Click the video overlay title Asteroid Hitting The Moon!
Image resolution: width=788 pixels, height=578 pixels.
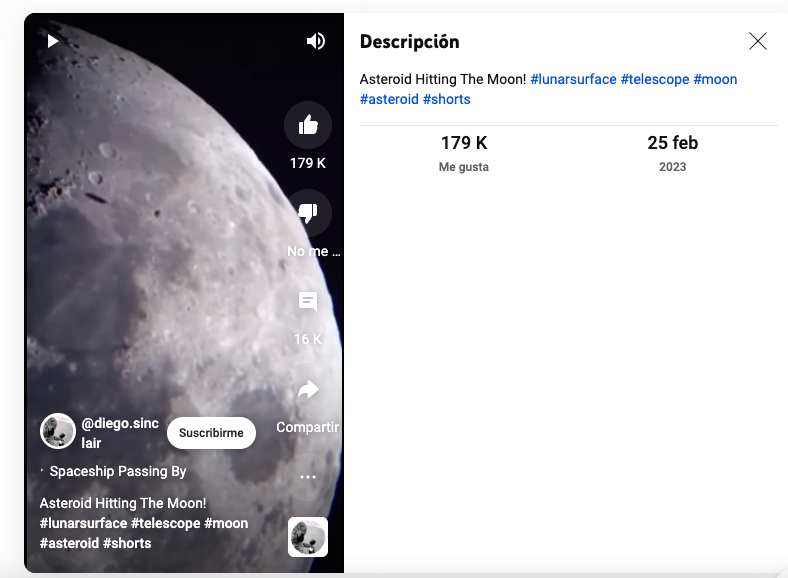[123, 503]
